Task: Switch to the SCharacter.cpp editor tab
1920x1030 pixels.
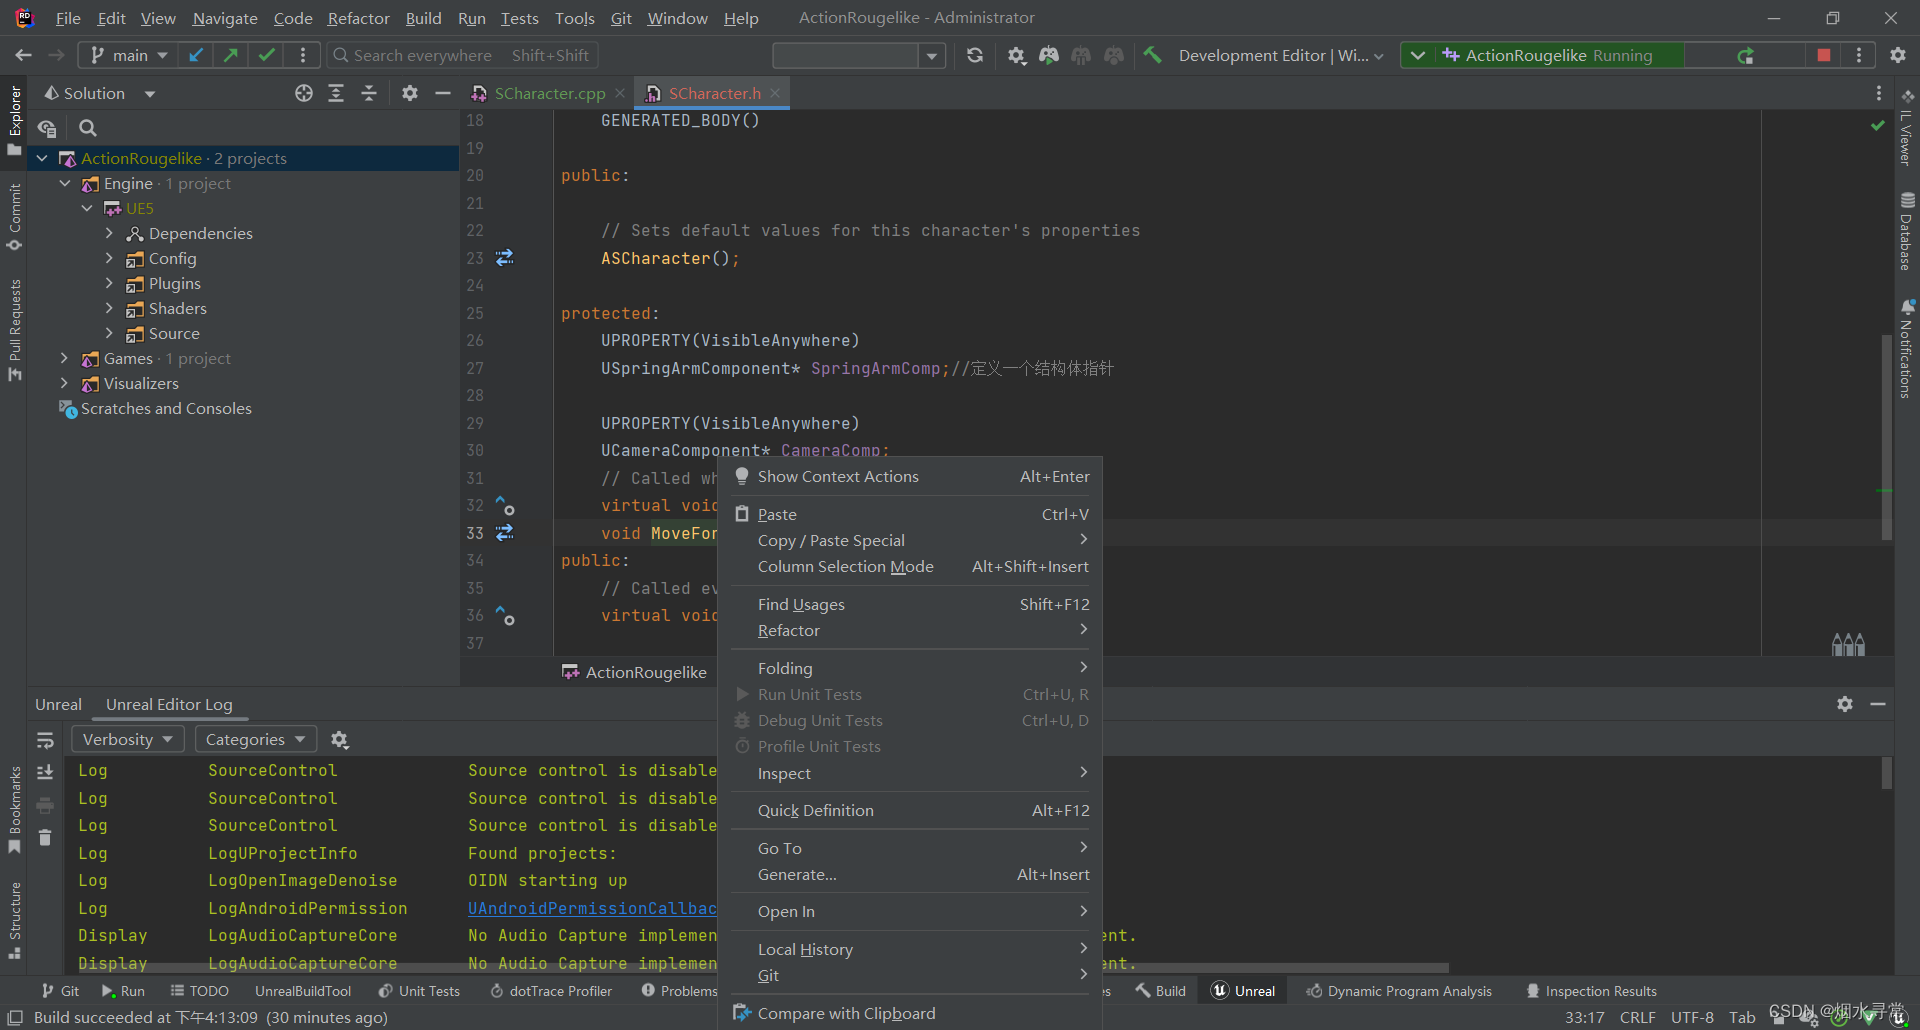Action: [x=549, y=93]
